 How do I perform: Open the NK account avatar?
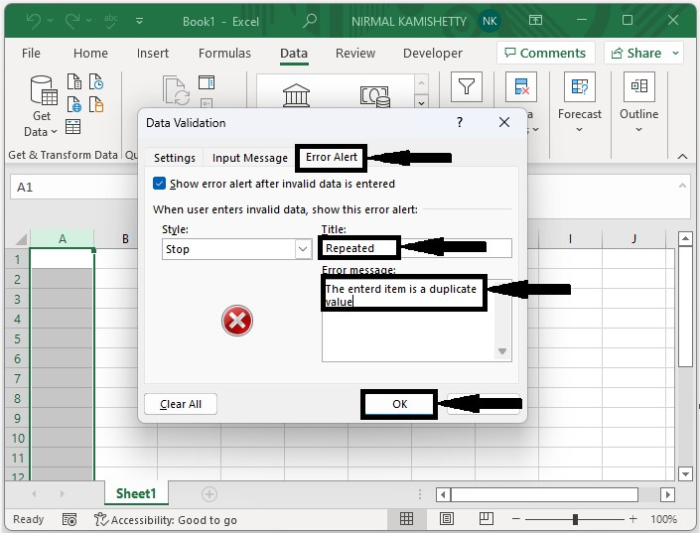click(x=490, y=21)
